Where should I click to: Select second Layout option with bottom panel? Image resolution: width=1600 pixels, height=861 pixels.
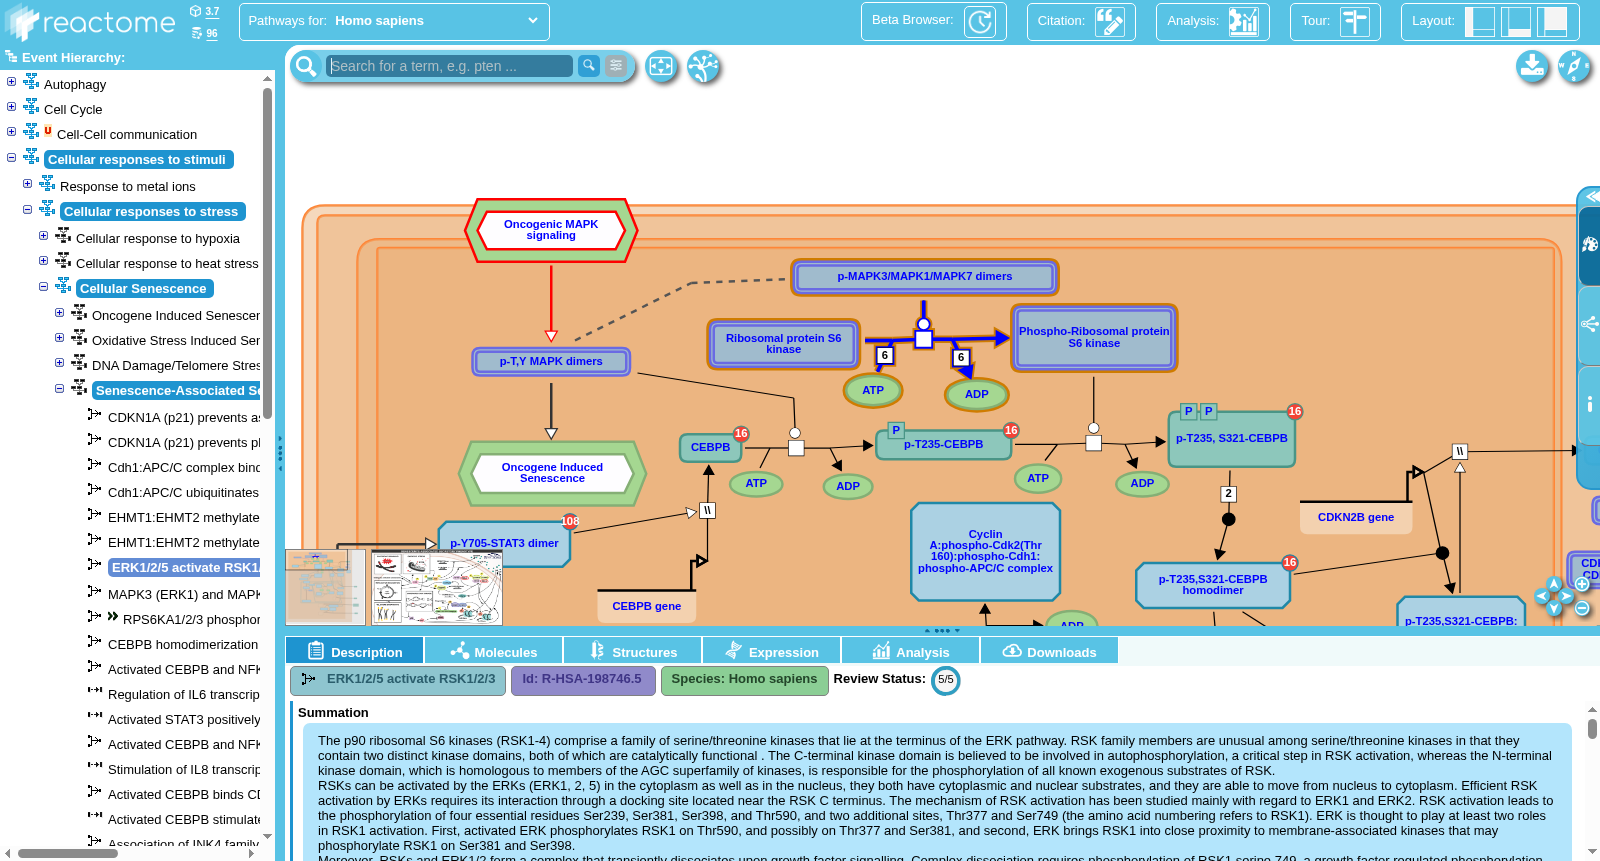1516,21
